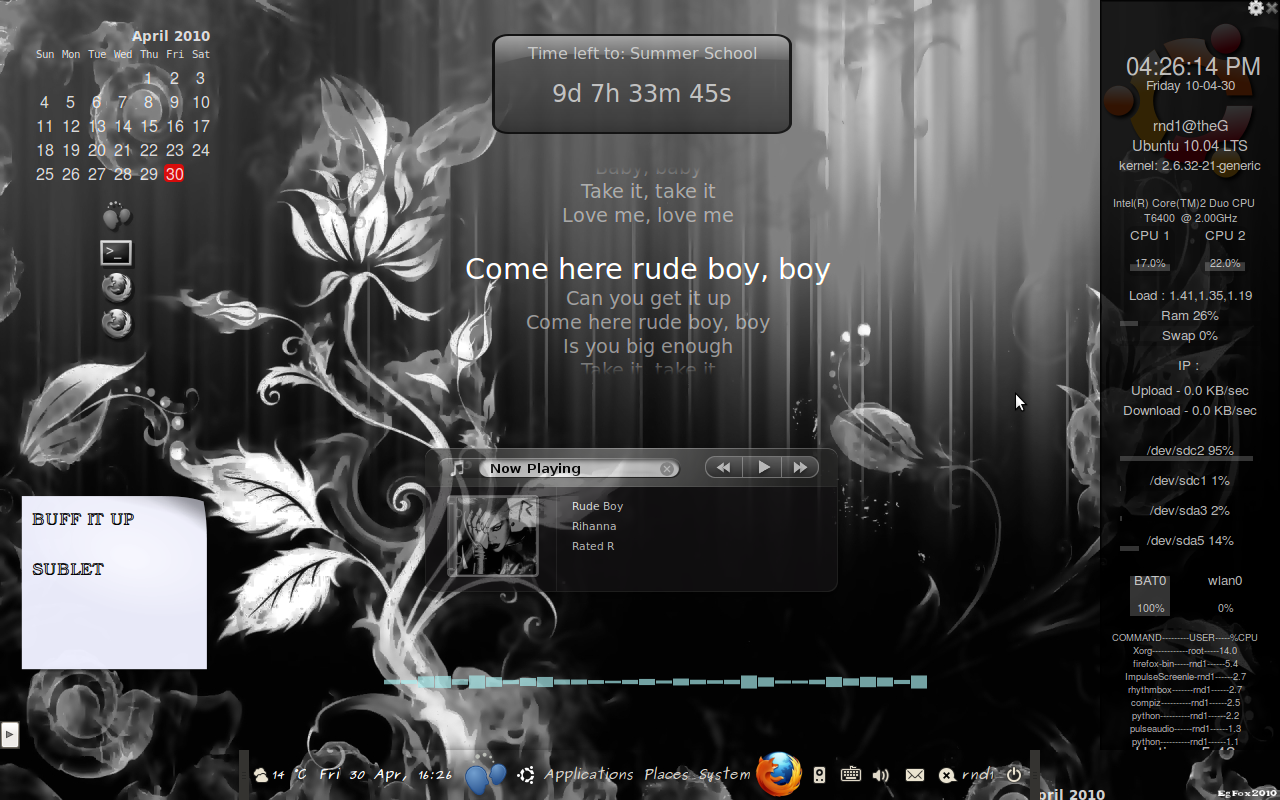Click BUFF IT UP on the sticky note
The width and height of the screenshot is (1280, 800).
[83, 519]
